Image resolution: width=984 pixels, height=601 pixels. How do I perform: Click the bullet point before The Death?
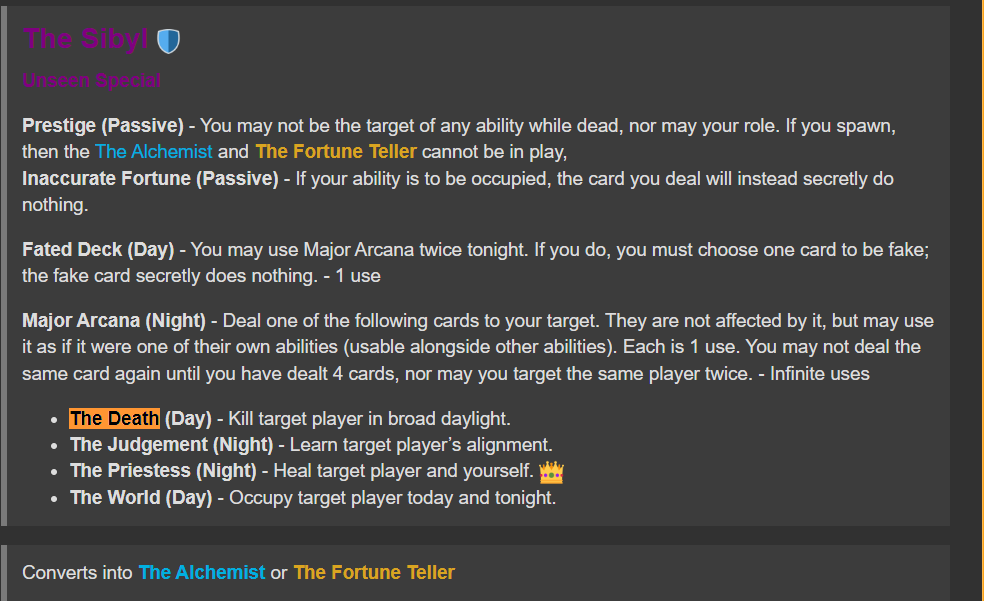click(55, 420)
